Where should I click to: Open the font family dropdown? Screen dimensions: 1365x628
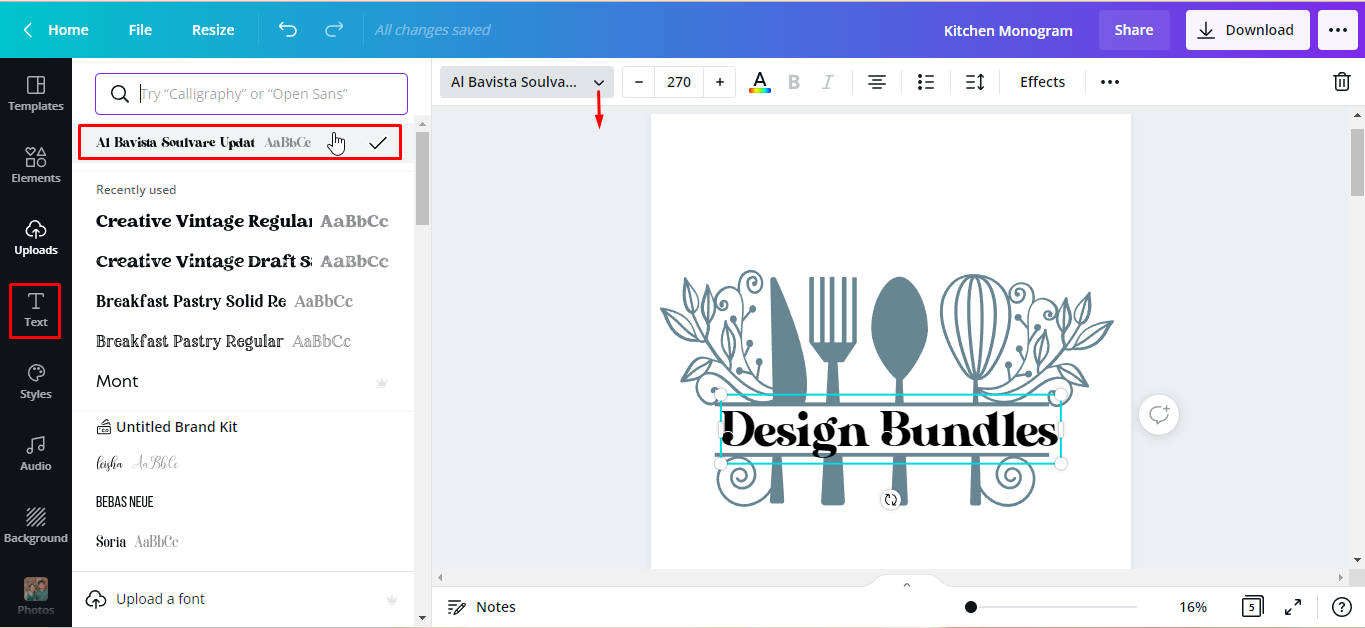point(528,82)
